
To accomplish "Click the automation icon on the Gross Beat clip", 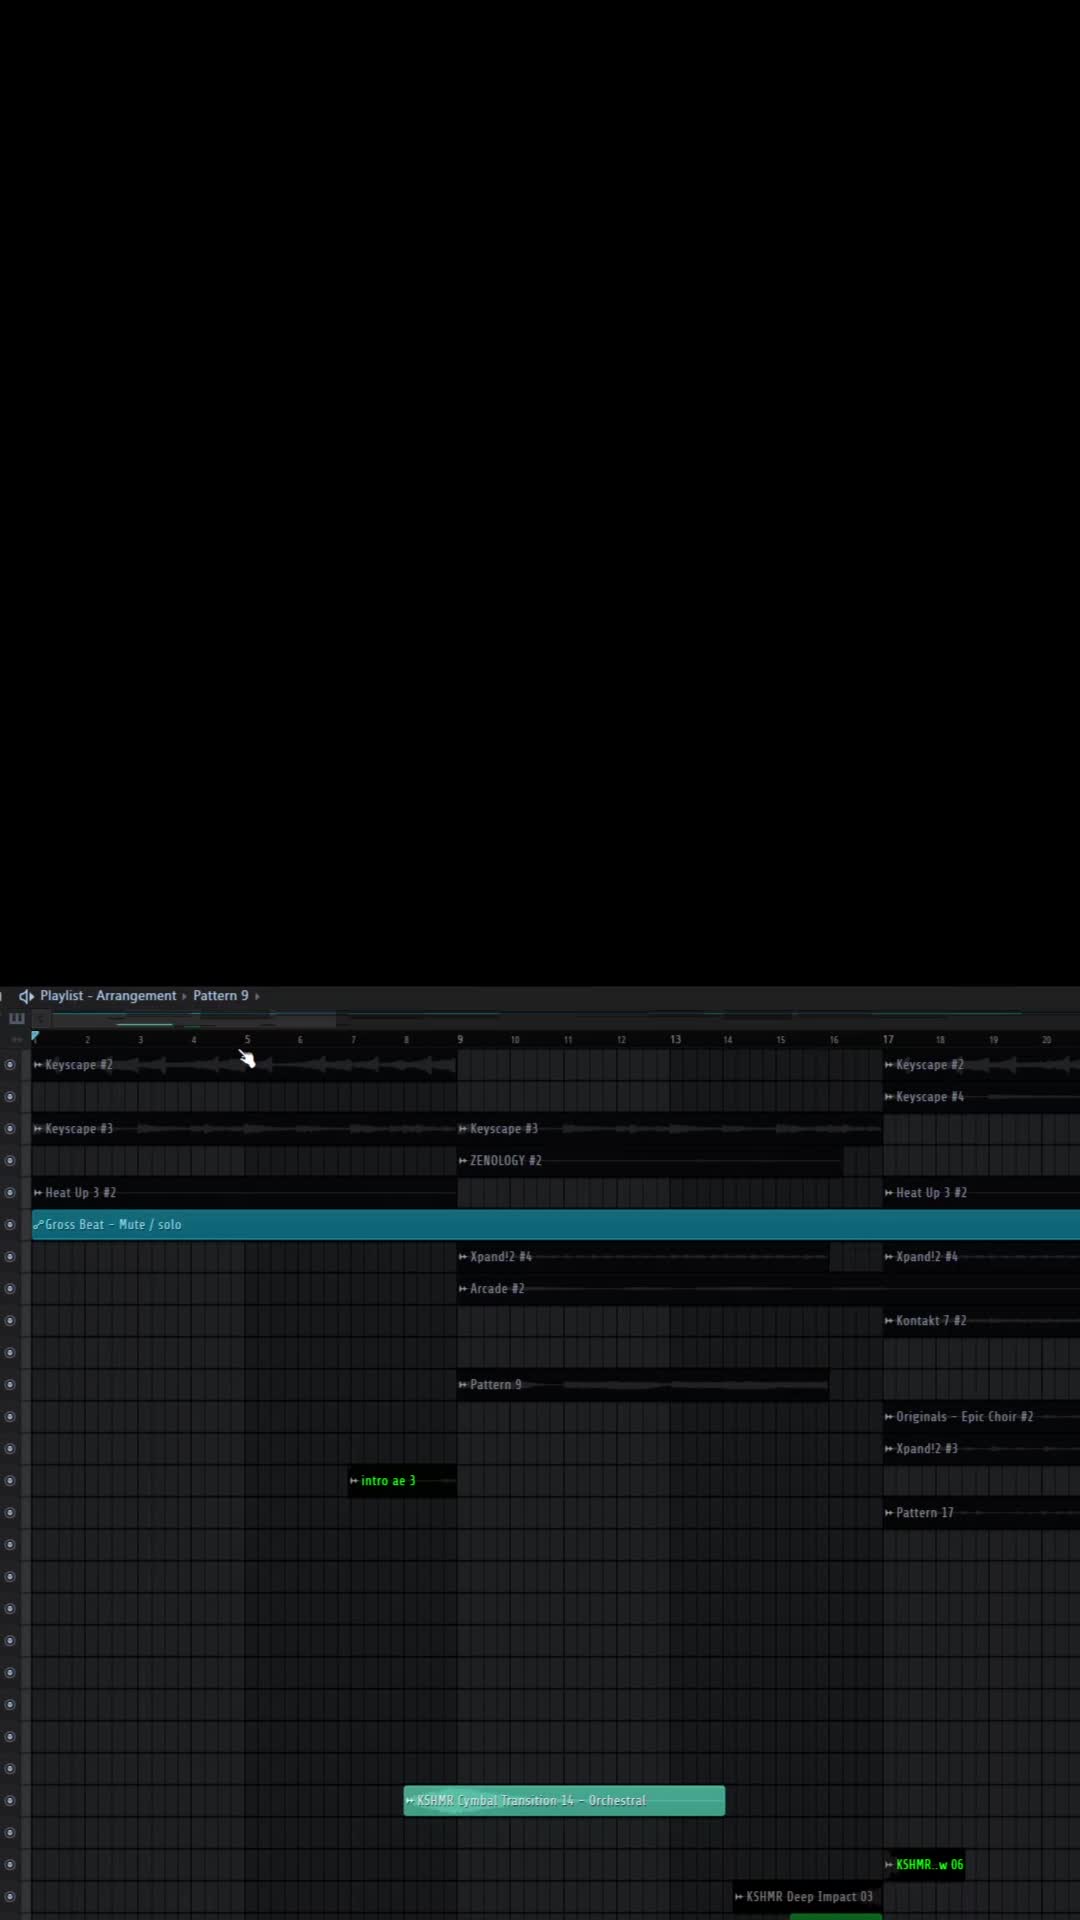I will 38,1225.
